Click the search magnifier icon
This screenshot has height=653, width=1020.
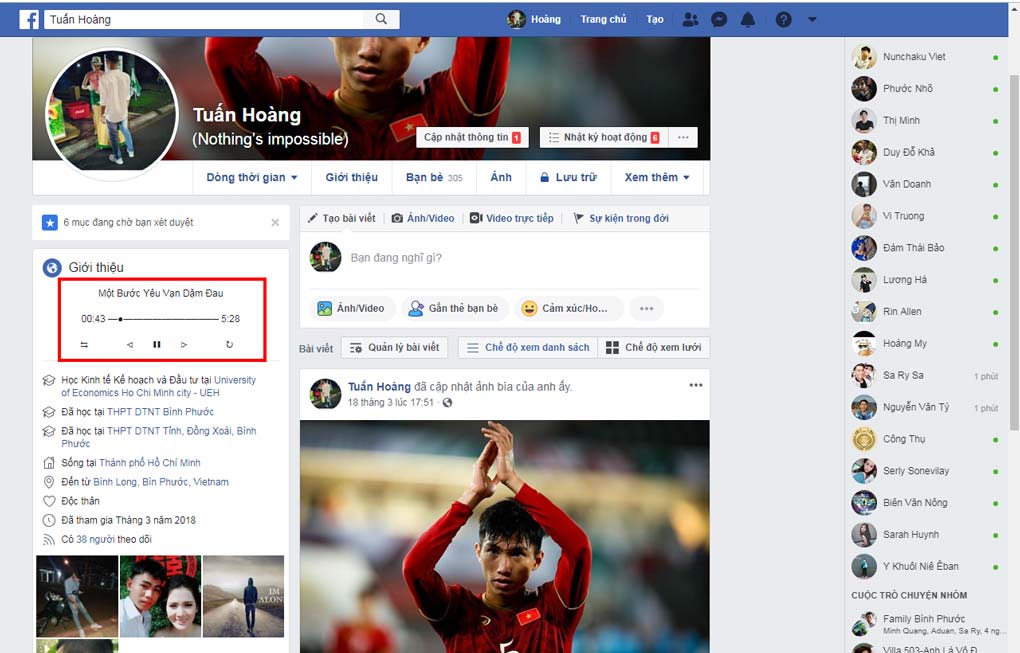point(381,18)
